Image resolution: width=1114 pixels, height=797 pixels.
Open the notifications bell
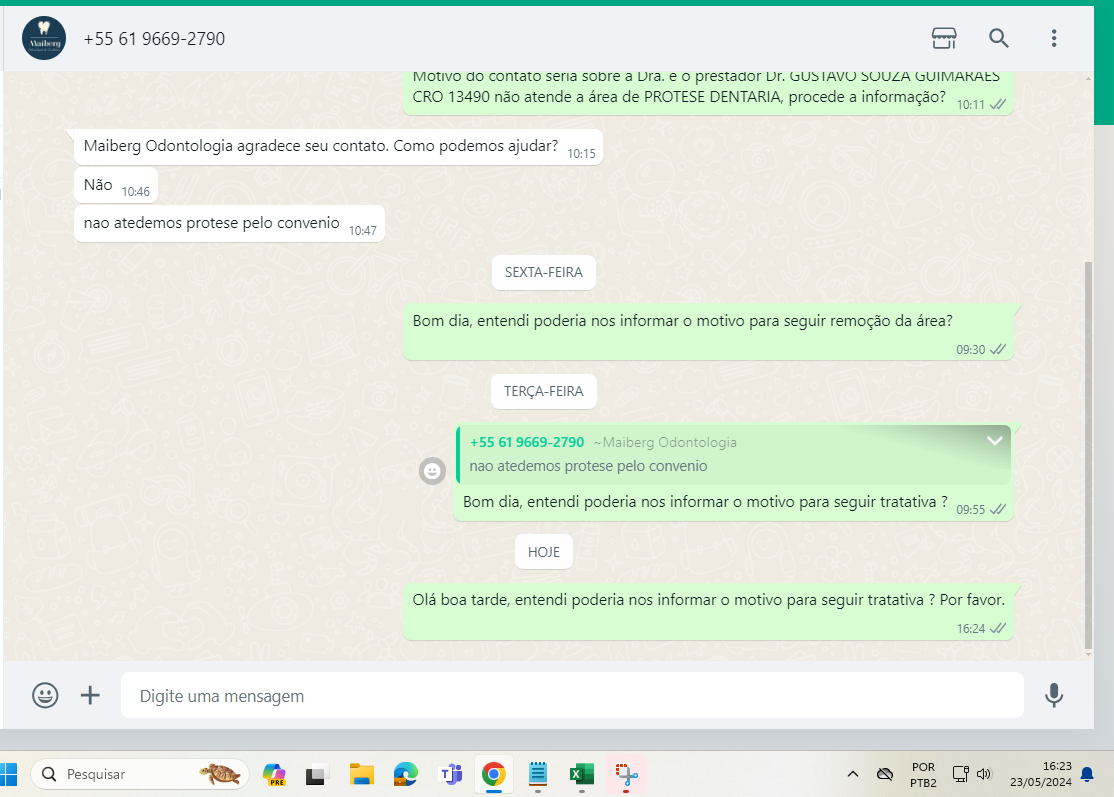pyautogui.click(x=1087, y=774)
